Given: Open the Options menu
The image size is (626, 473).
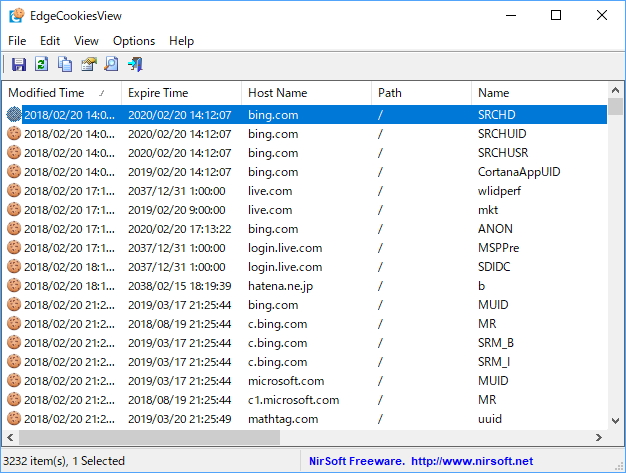Looking at the screenshot, I should (134, 41).
